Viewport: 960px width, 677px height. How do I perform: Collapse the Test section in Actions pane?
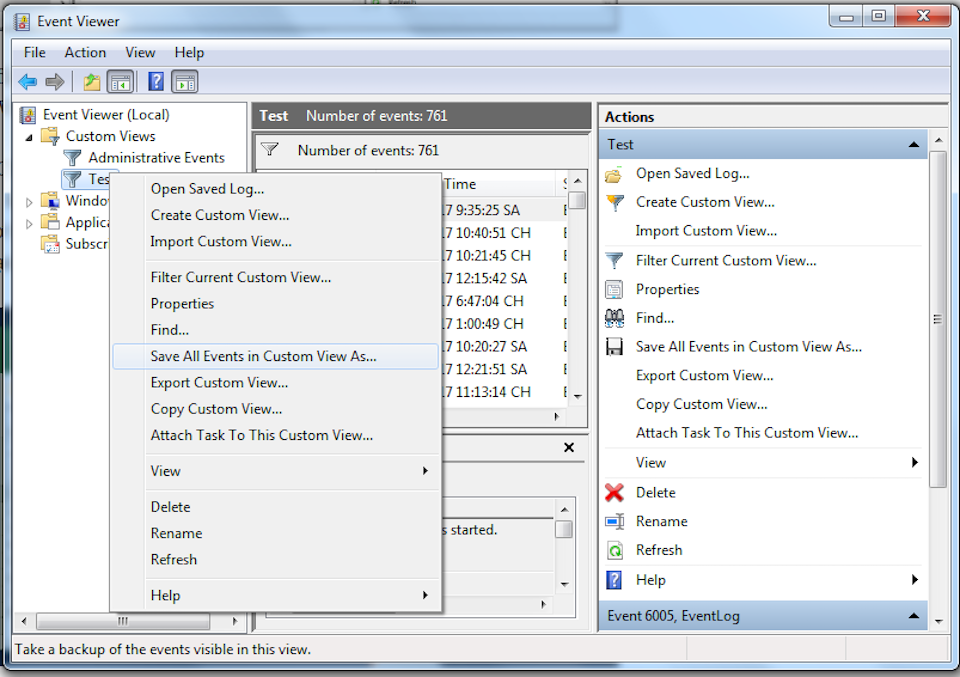point(913,144)
